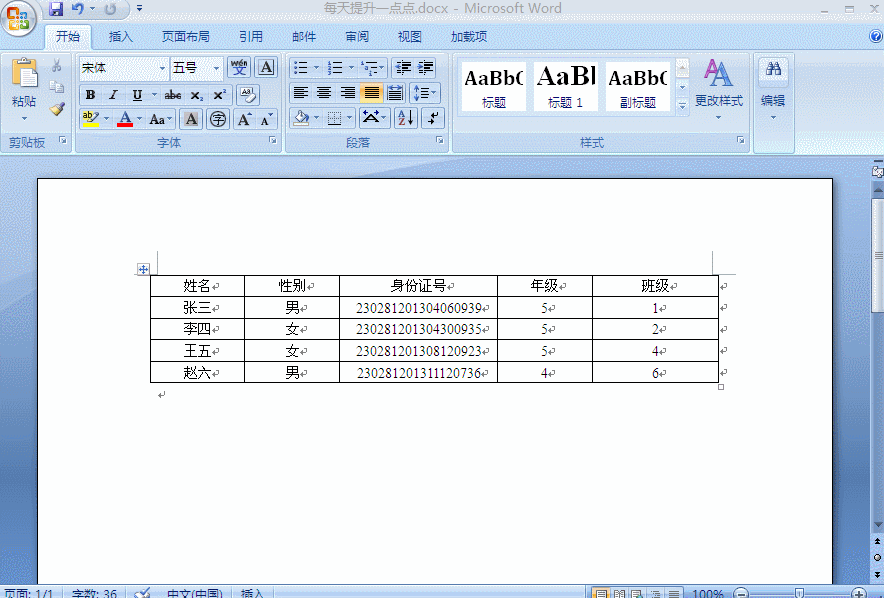Click the 编辑 binoculars icon

[774, 69]
